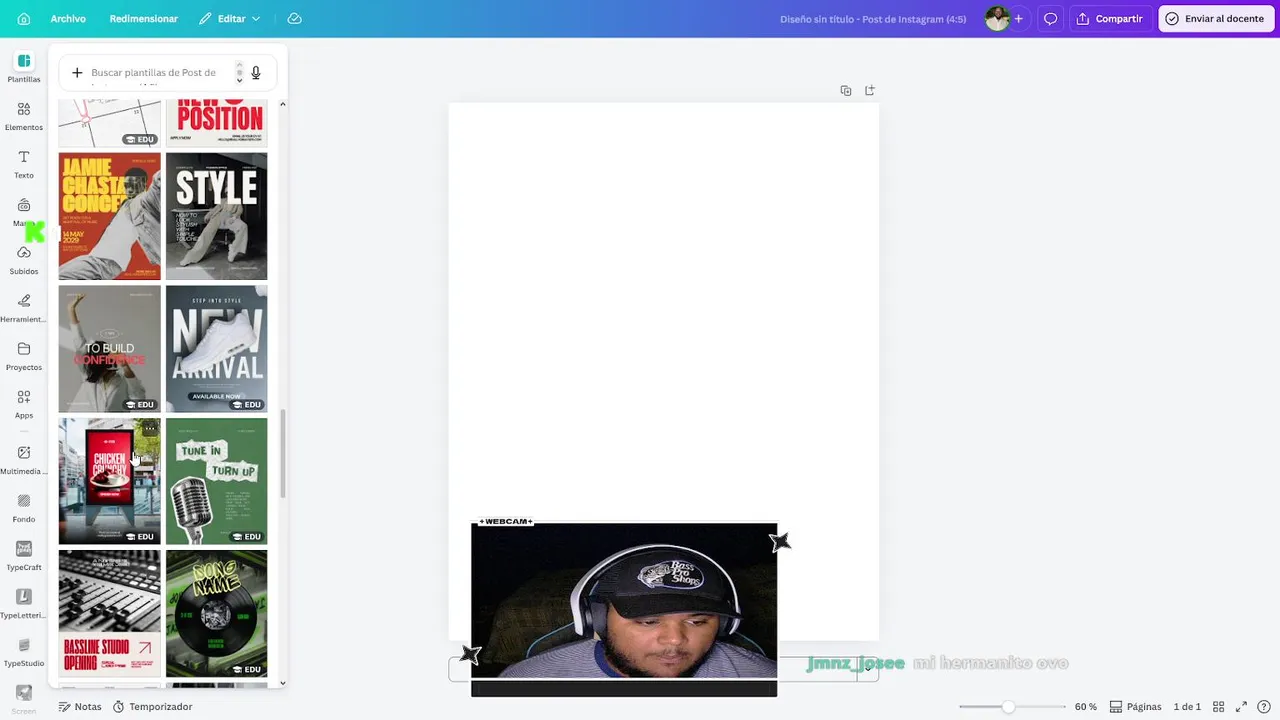
Task: Open the comments speech bubble icon
Action: [x=1050, y=19]
